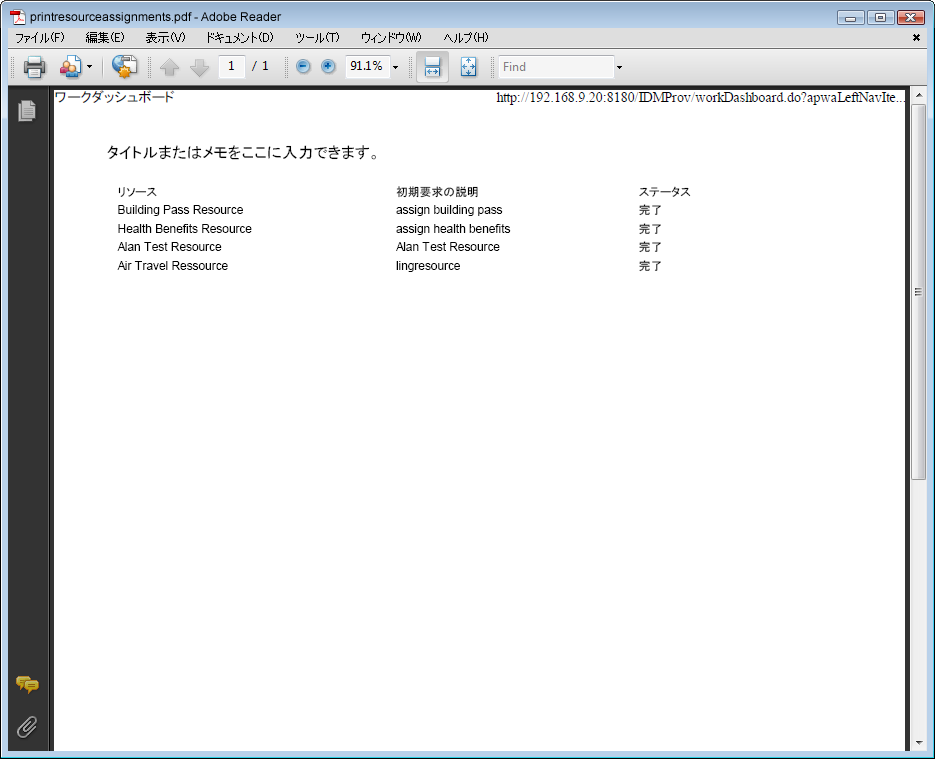
Task: Click the zoom in plus button
Action: coord(328,66)
